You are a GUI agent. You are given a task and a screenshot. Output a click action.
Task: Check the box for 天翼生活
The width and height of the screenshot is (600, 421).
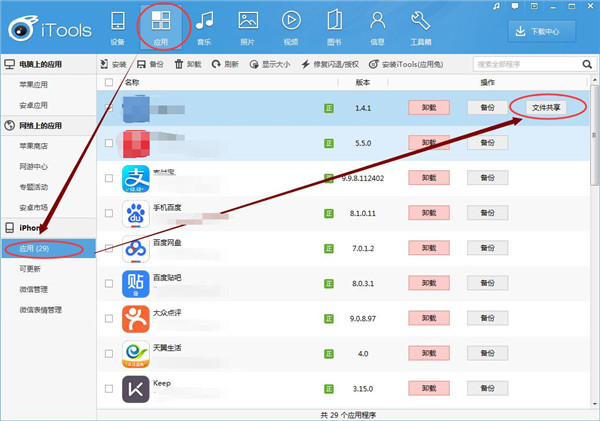coord(109,354)
